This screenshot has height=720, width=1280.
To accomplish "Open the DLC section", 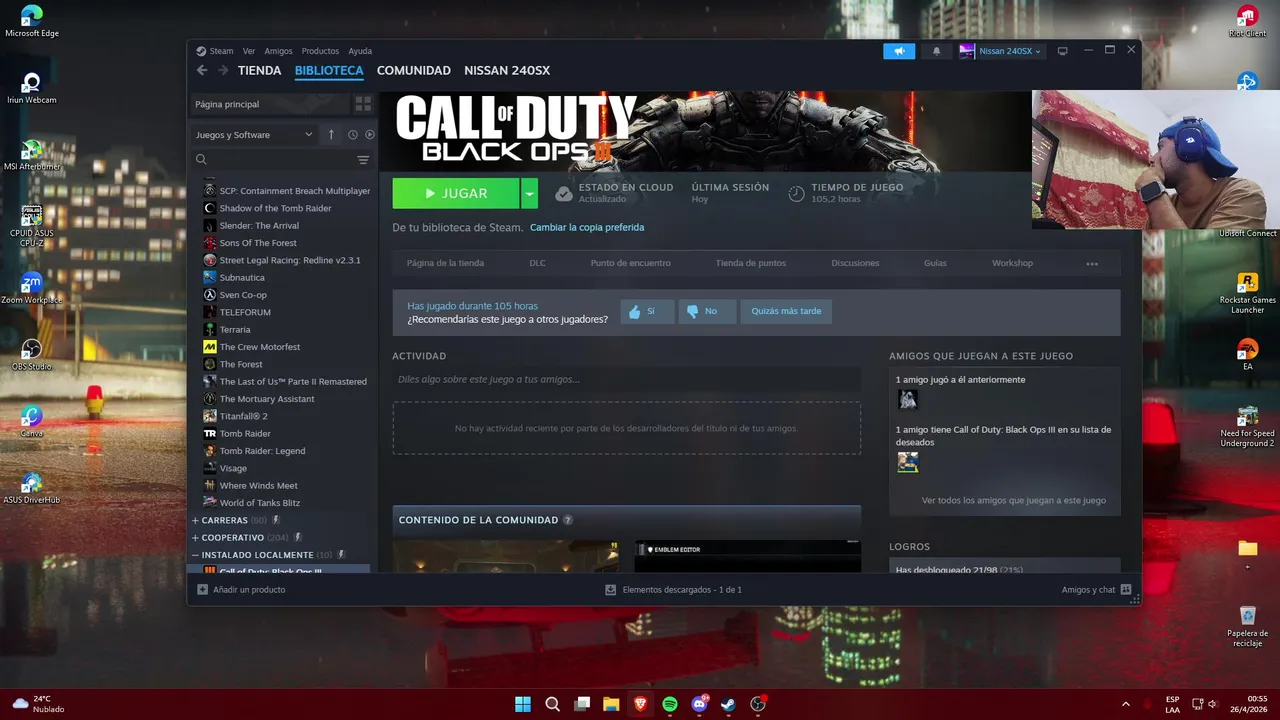I will 537,264.
